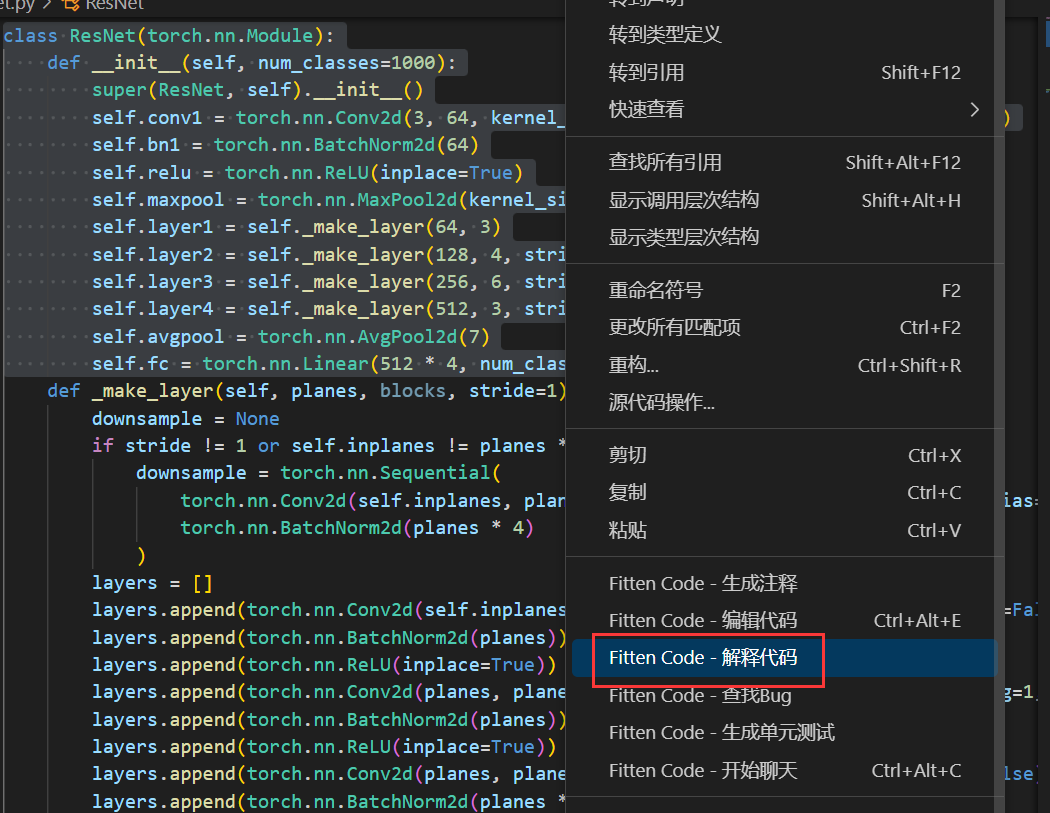Select 转到类型定义 from context menu
This screenshot has width=1050, height=813.
click(665, 35)
